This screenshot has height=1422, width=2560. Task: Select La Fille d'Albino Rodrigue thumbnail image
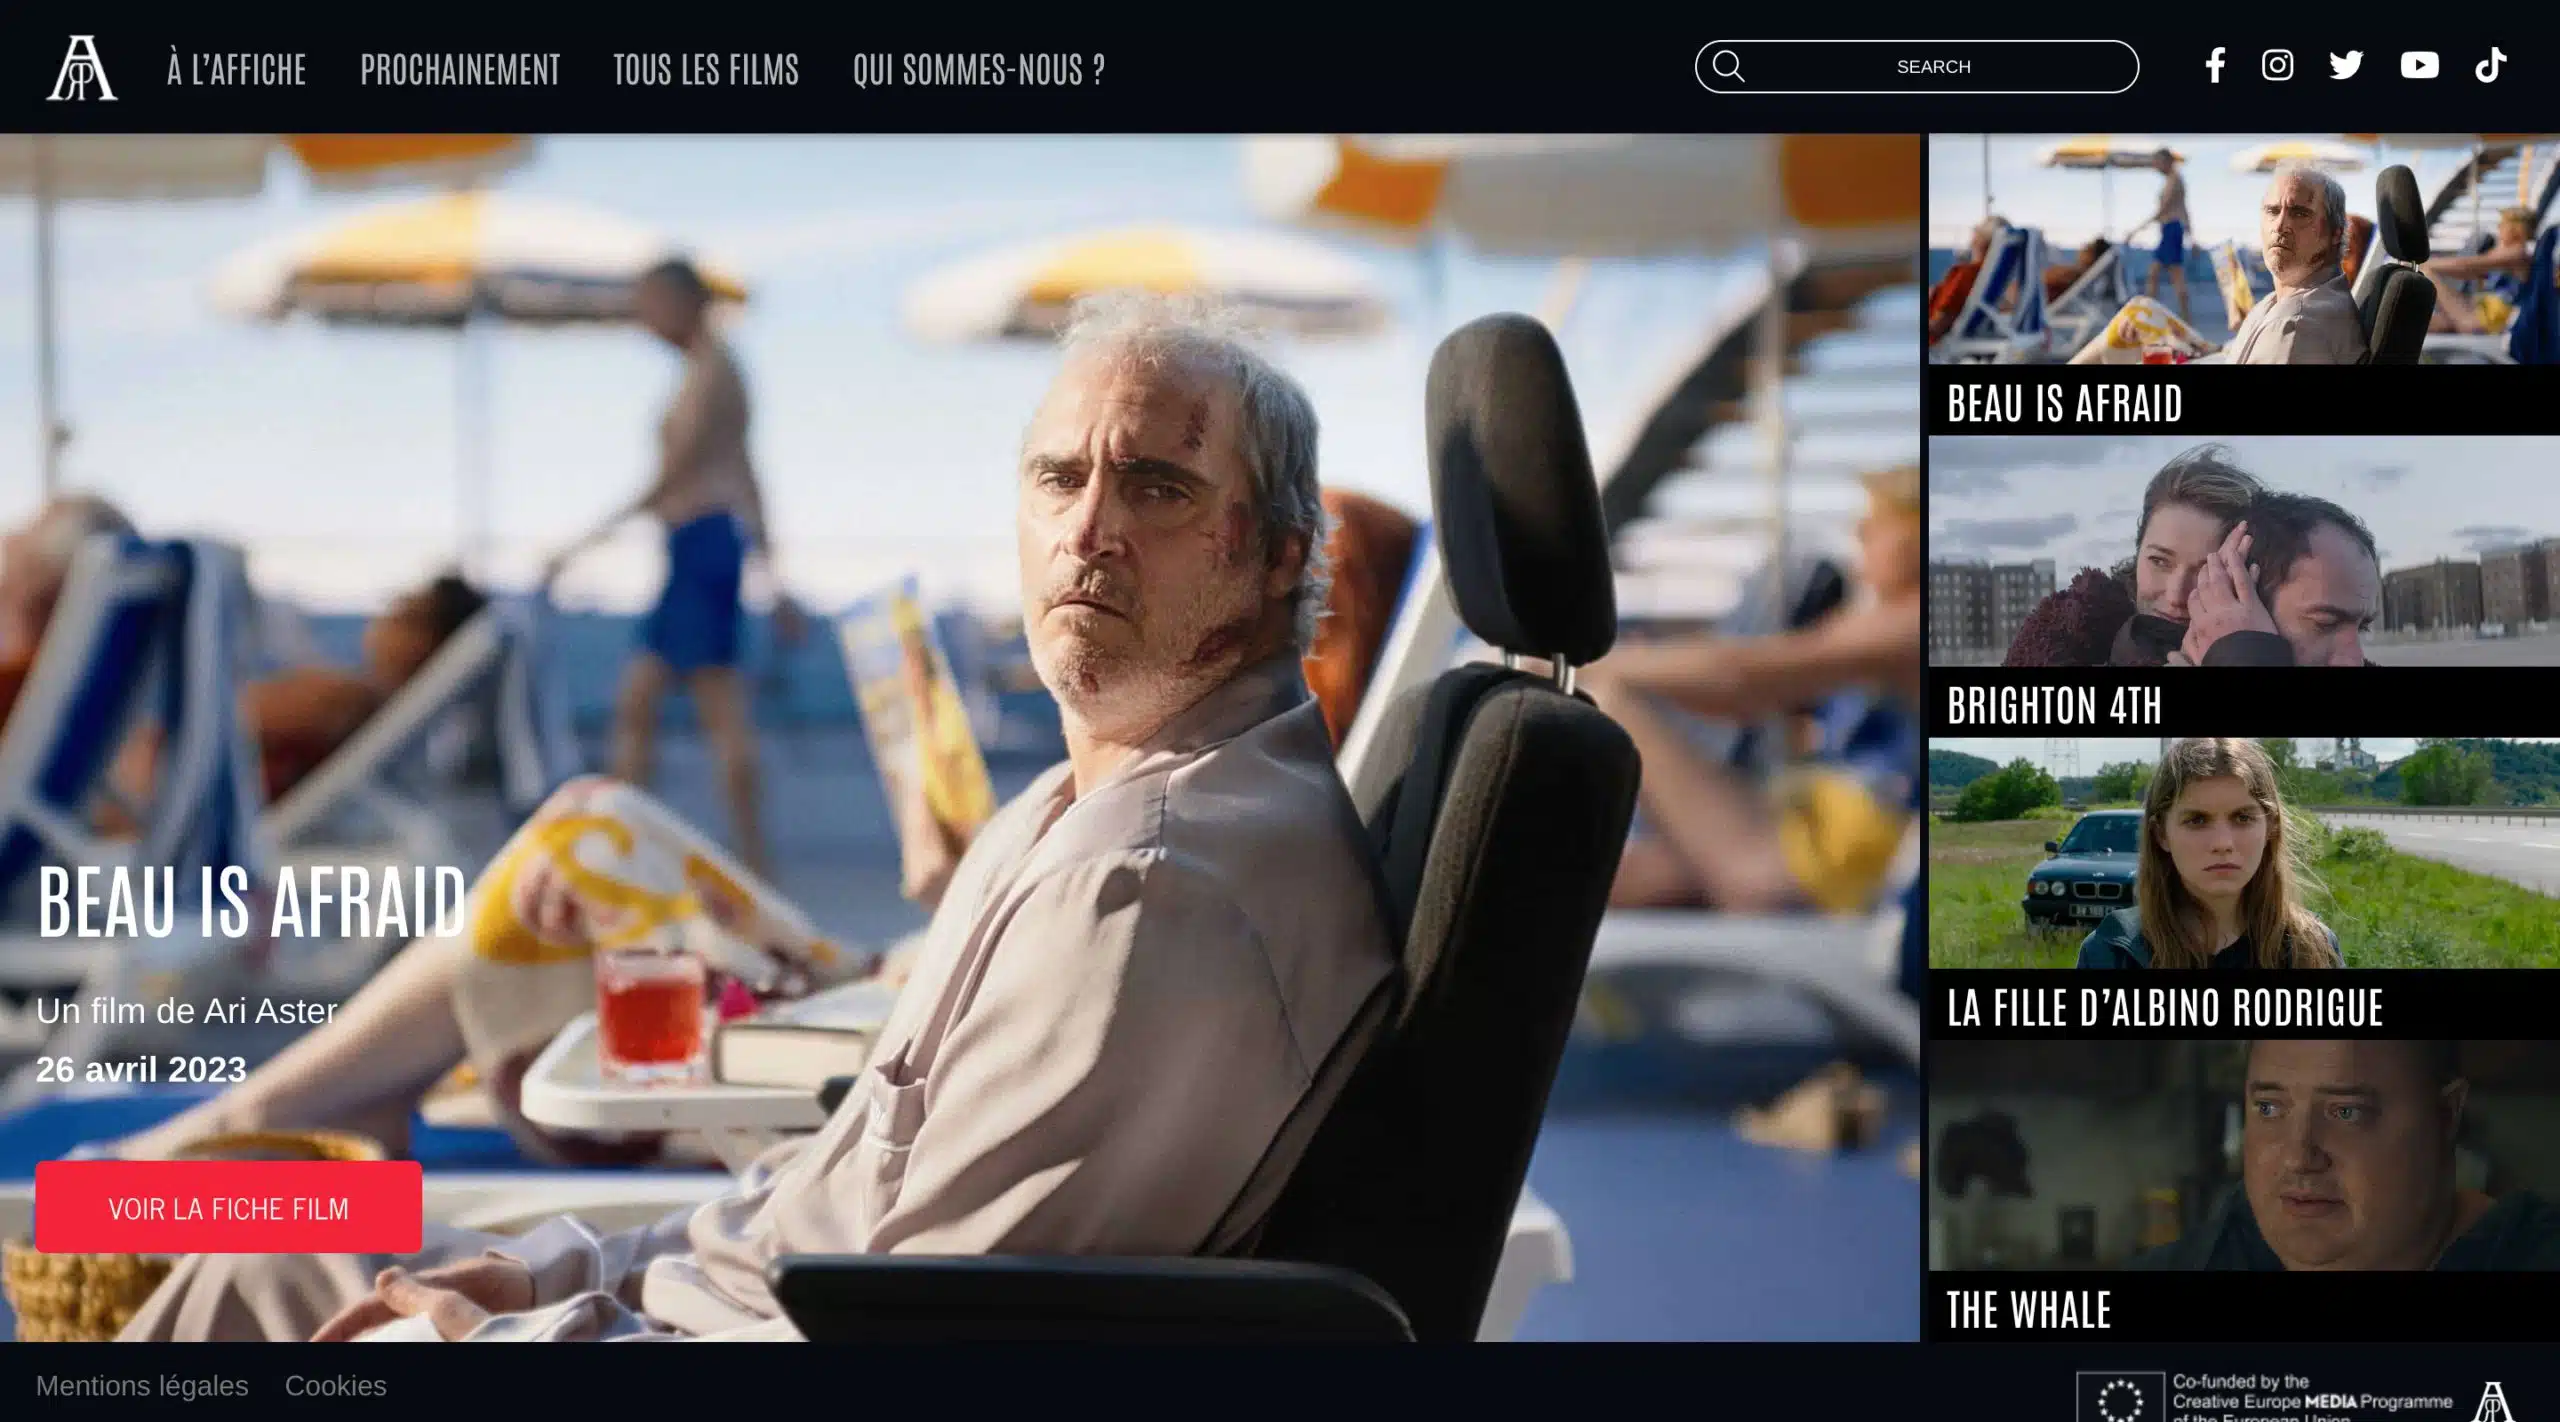click(2244, 853)
